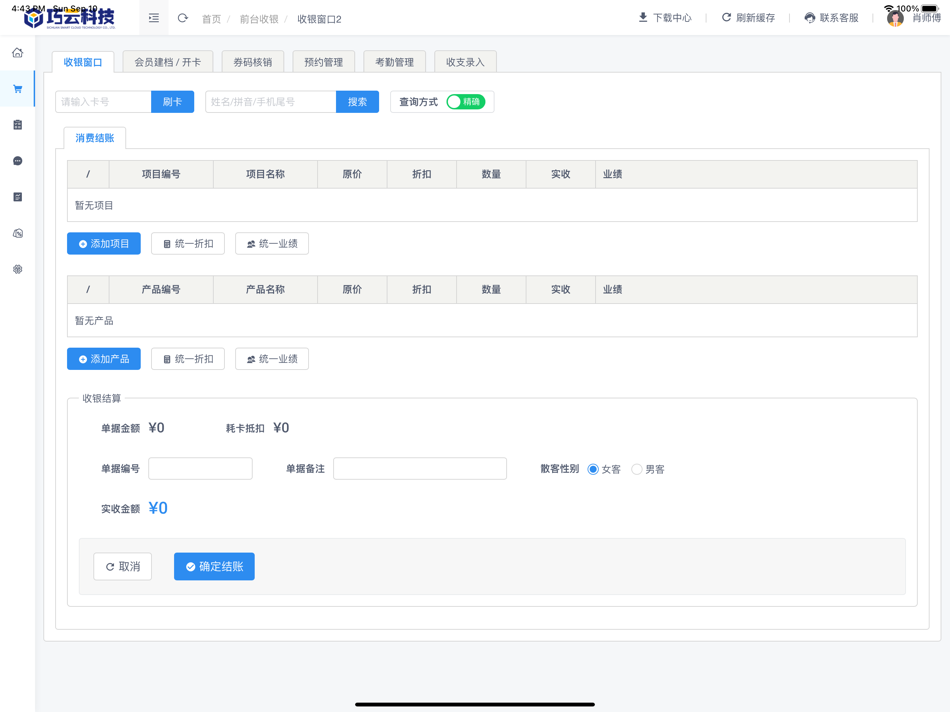This screenshot has height=712, width=950.
Task: Apply 统一业绩 for产品 list
Action: (x=271, y=358)
